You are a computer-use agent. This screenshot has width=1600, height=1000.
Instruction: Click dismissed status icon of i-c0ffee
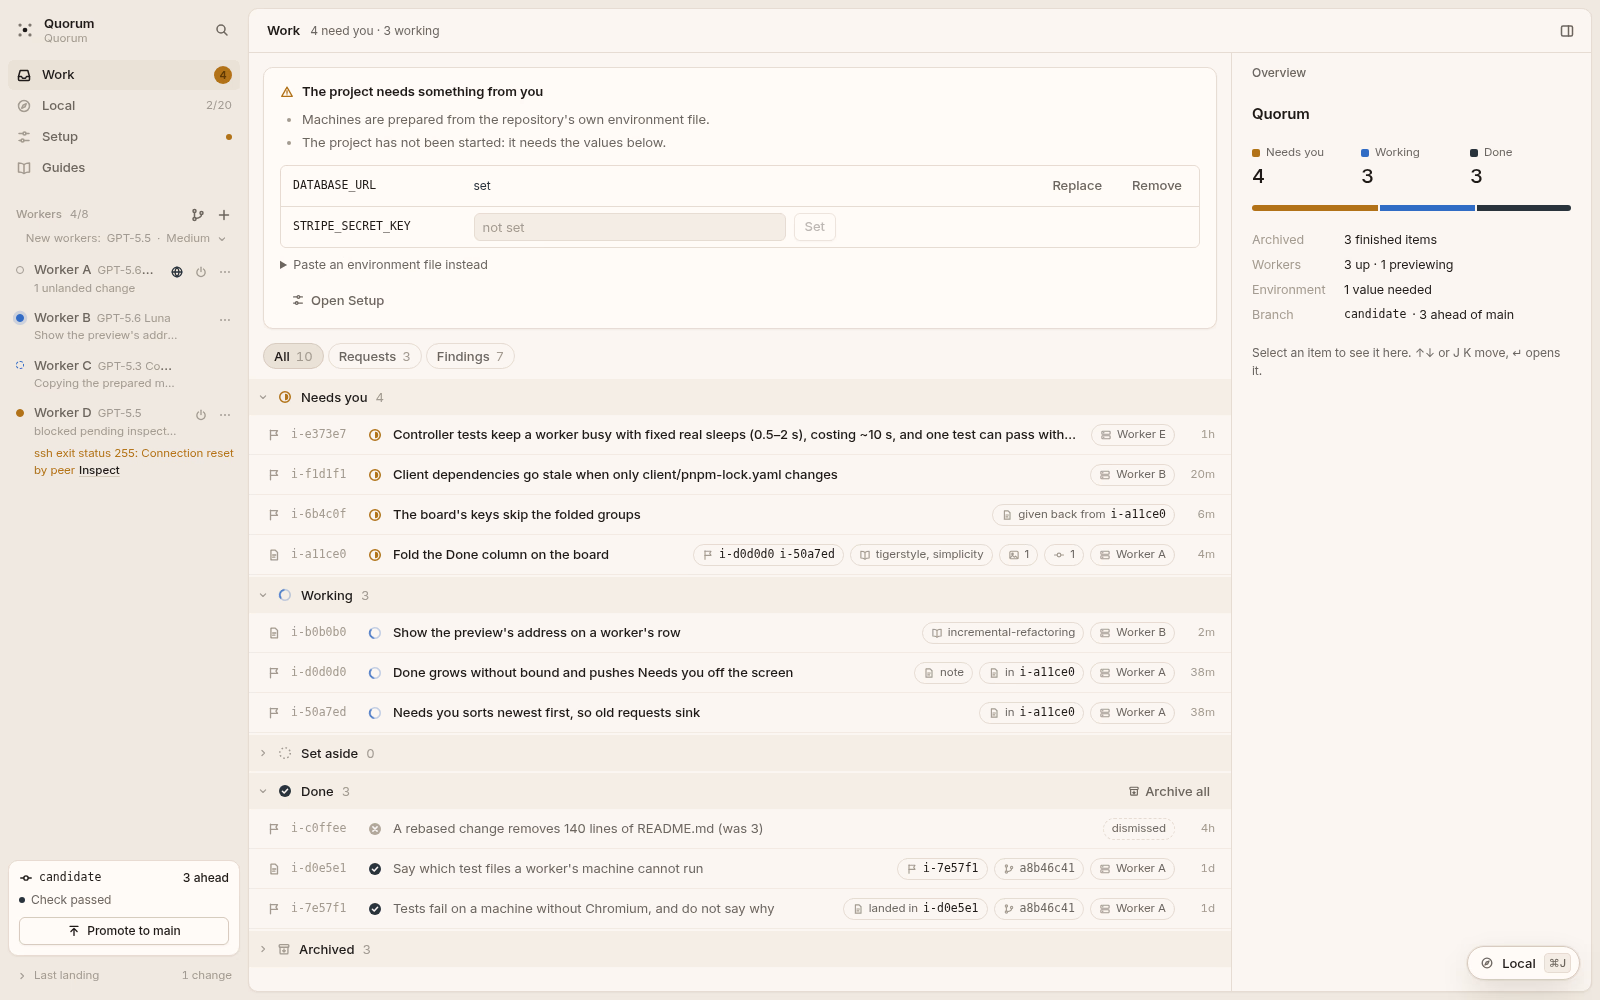(x=375, y=829)
